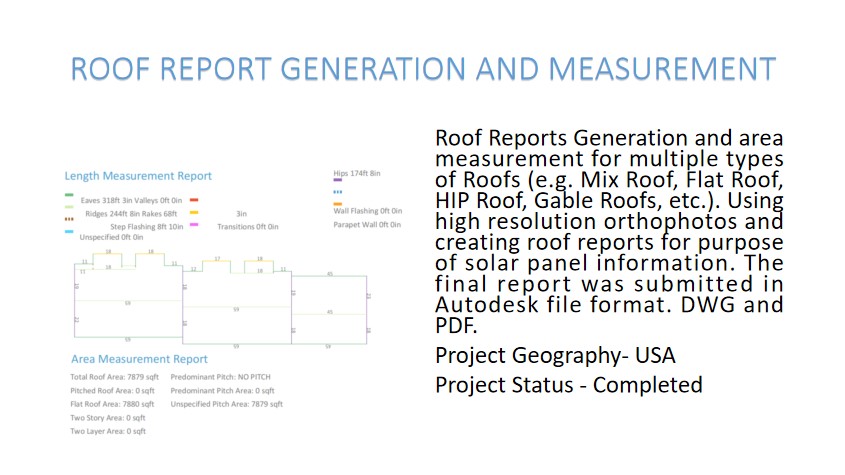Select the purple Hips legend marker
The height and width of the screenshot is (475, 845).
coord(338,180)
